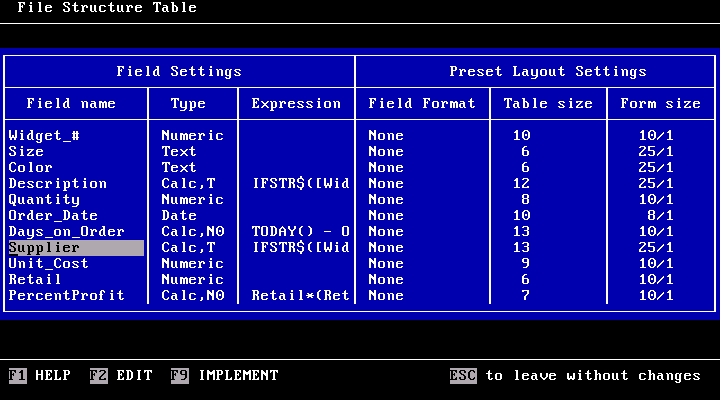Click form size 10/1 for Widget_#
This screenshot has height=400, width=720.
[x=656, y=135]
